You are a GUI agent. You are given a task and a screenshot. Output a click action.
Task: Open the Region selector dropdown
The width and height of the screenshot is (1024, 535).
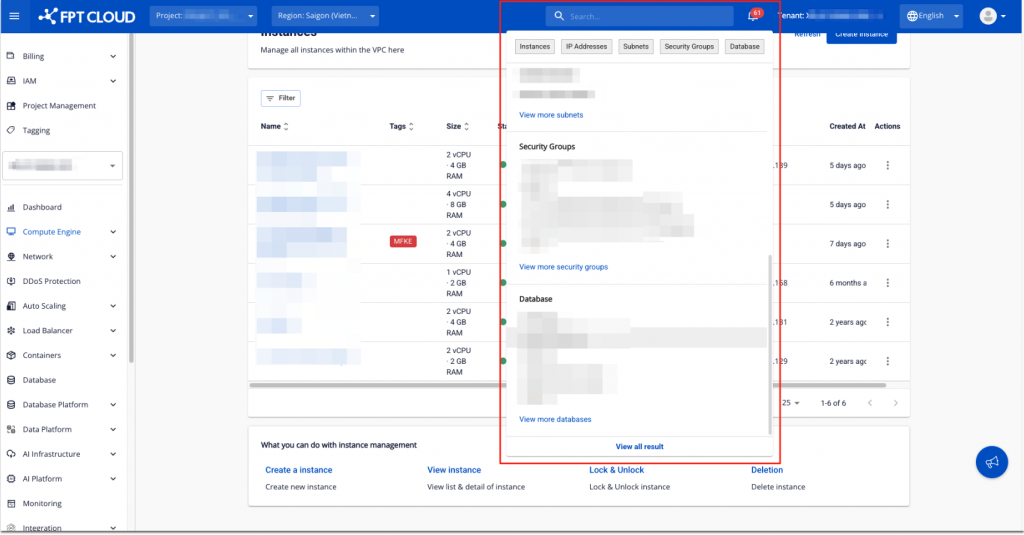tap(325, 16)
